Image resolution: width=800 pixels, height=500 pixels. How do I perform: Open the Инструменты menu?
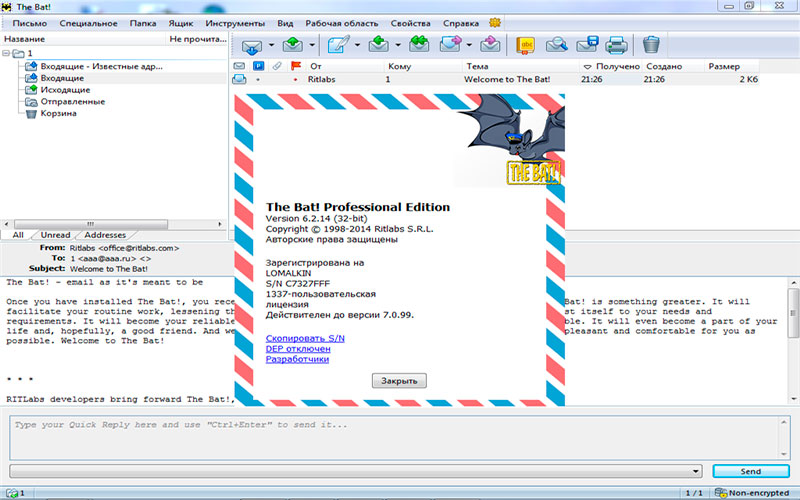[235, 23]
